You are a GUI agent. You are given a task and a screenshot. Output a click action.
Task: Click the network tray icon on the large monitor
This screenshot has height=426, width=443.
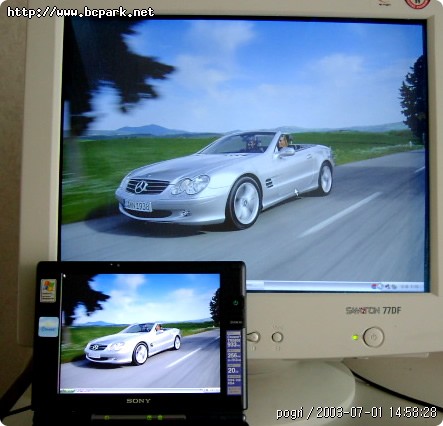click(394, 287)
